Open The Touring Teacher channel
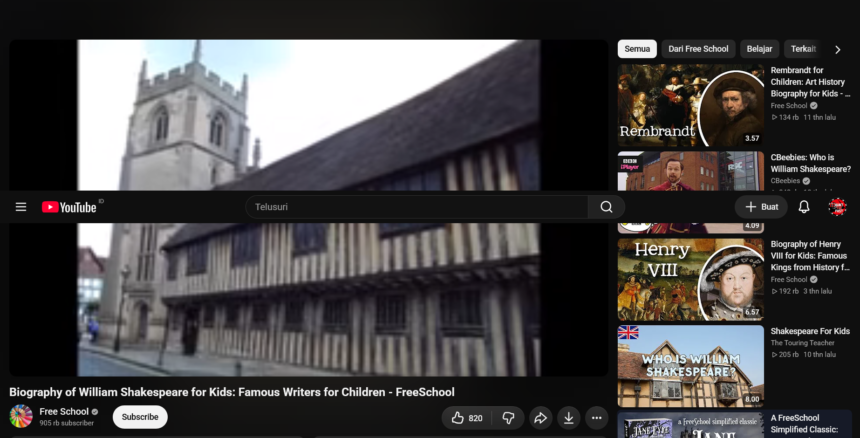Image resolution: width=860 pixels, height=438 pixels. point(802,343)
